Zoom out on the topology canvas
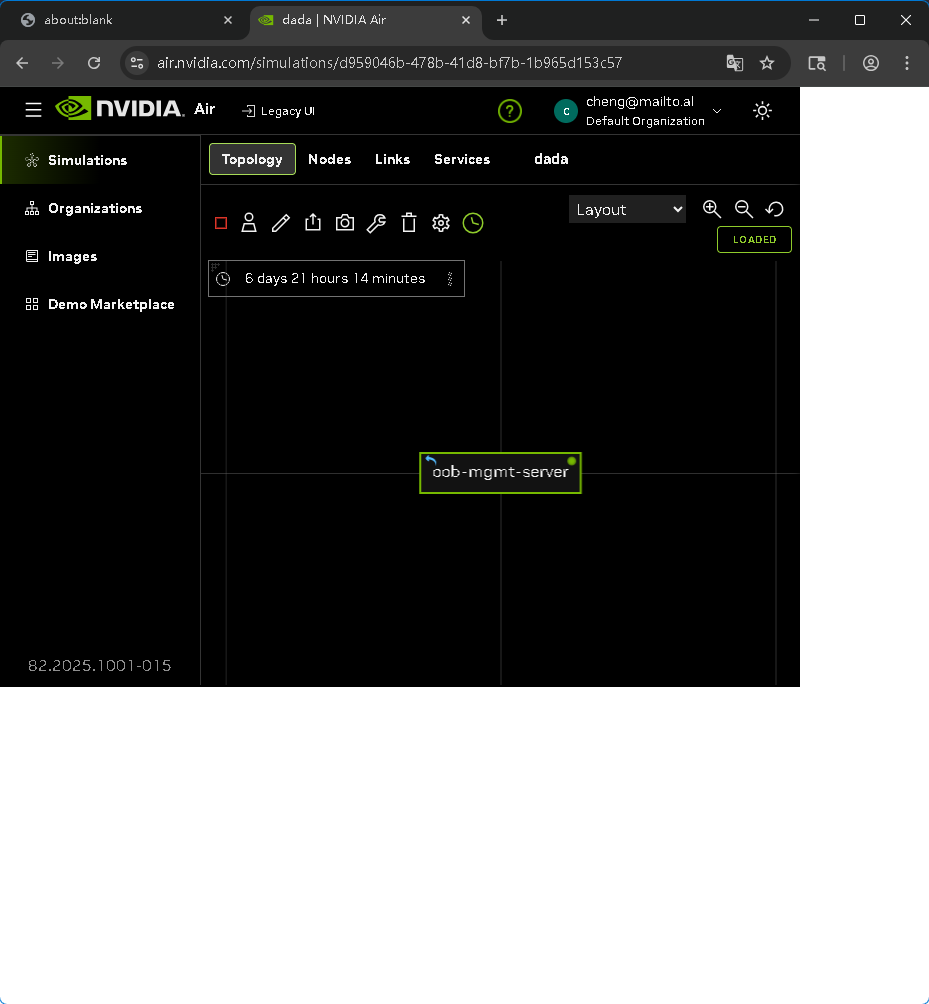 pyautogui.click(x=743, y=209)
